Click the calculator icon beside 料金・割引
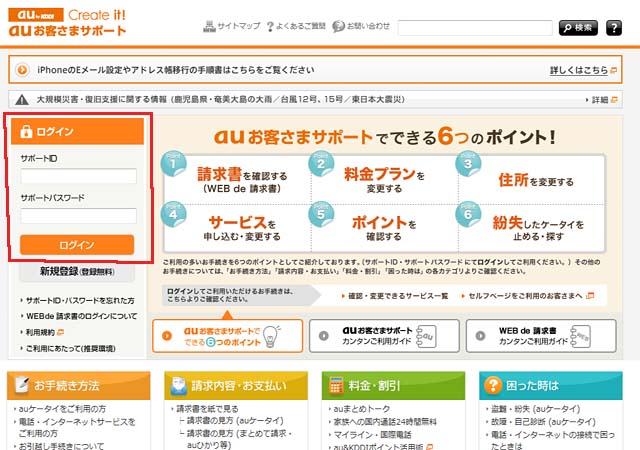The image size is (640, 450). tap(336, 385)
